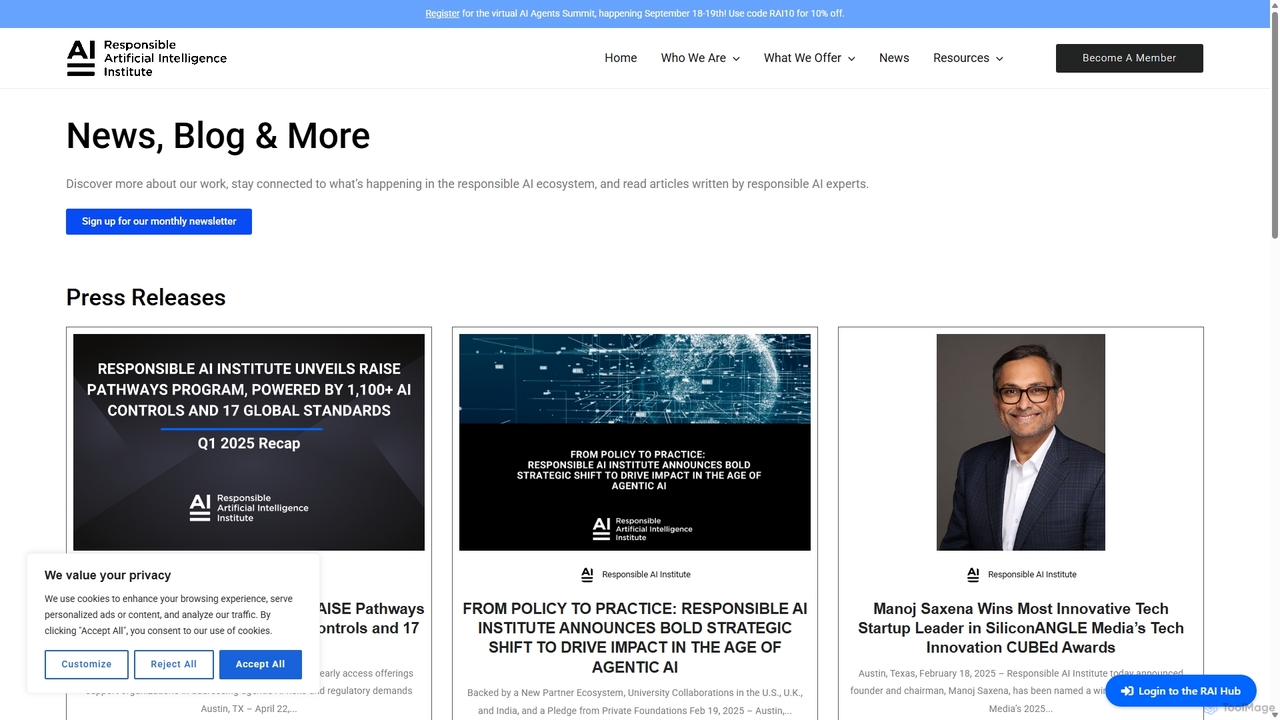
Task: Reject all cookies
Action: click(x=174, y=664)
